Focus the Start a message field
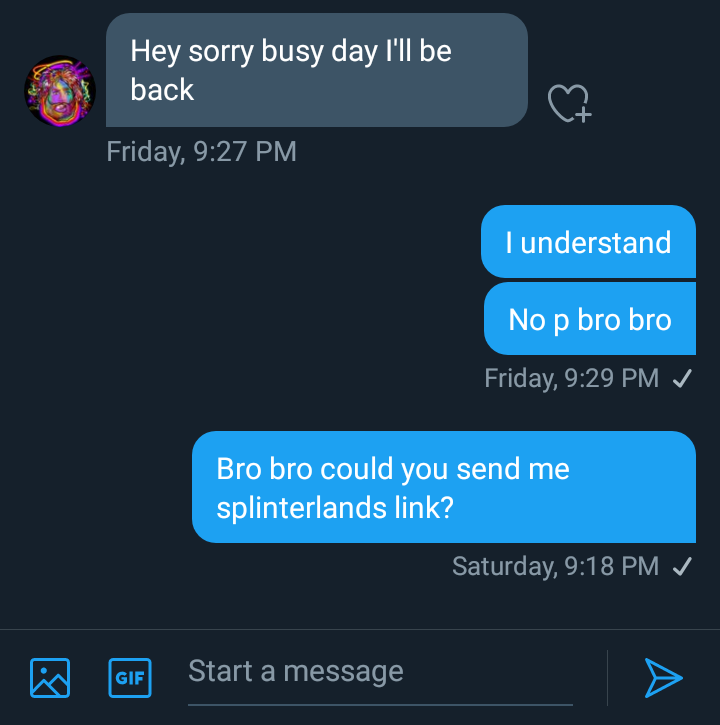This screenshot has height=725, width=720. pyautogui.click(x=380, y=671)
